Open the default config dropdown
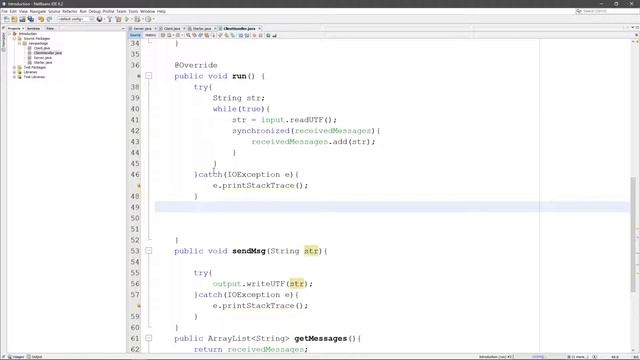Image resolution: width=640 pixels, height=360 pixels. (76, 19)
